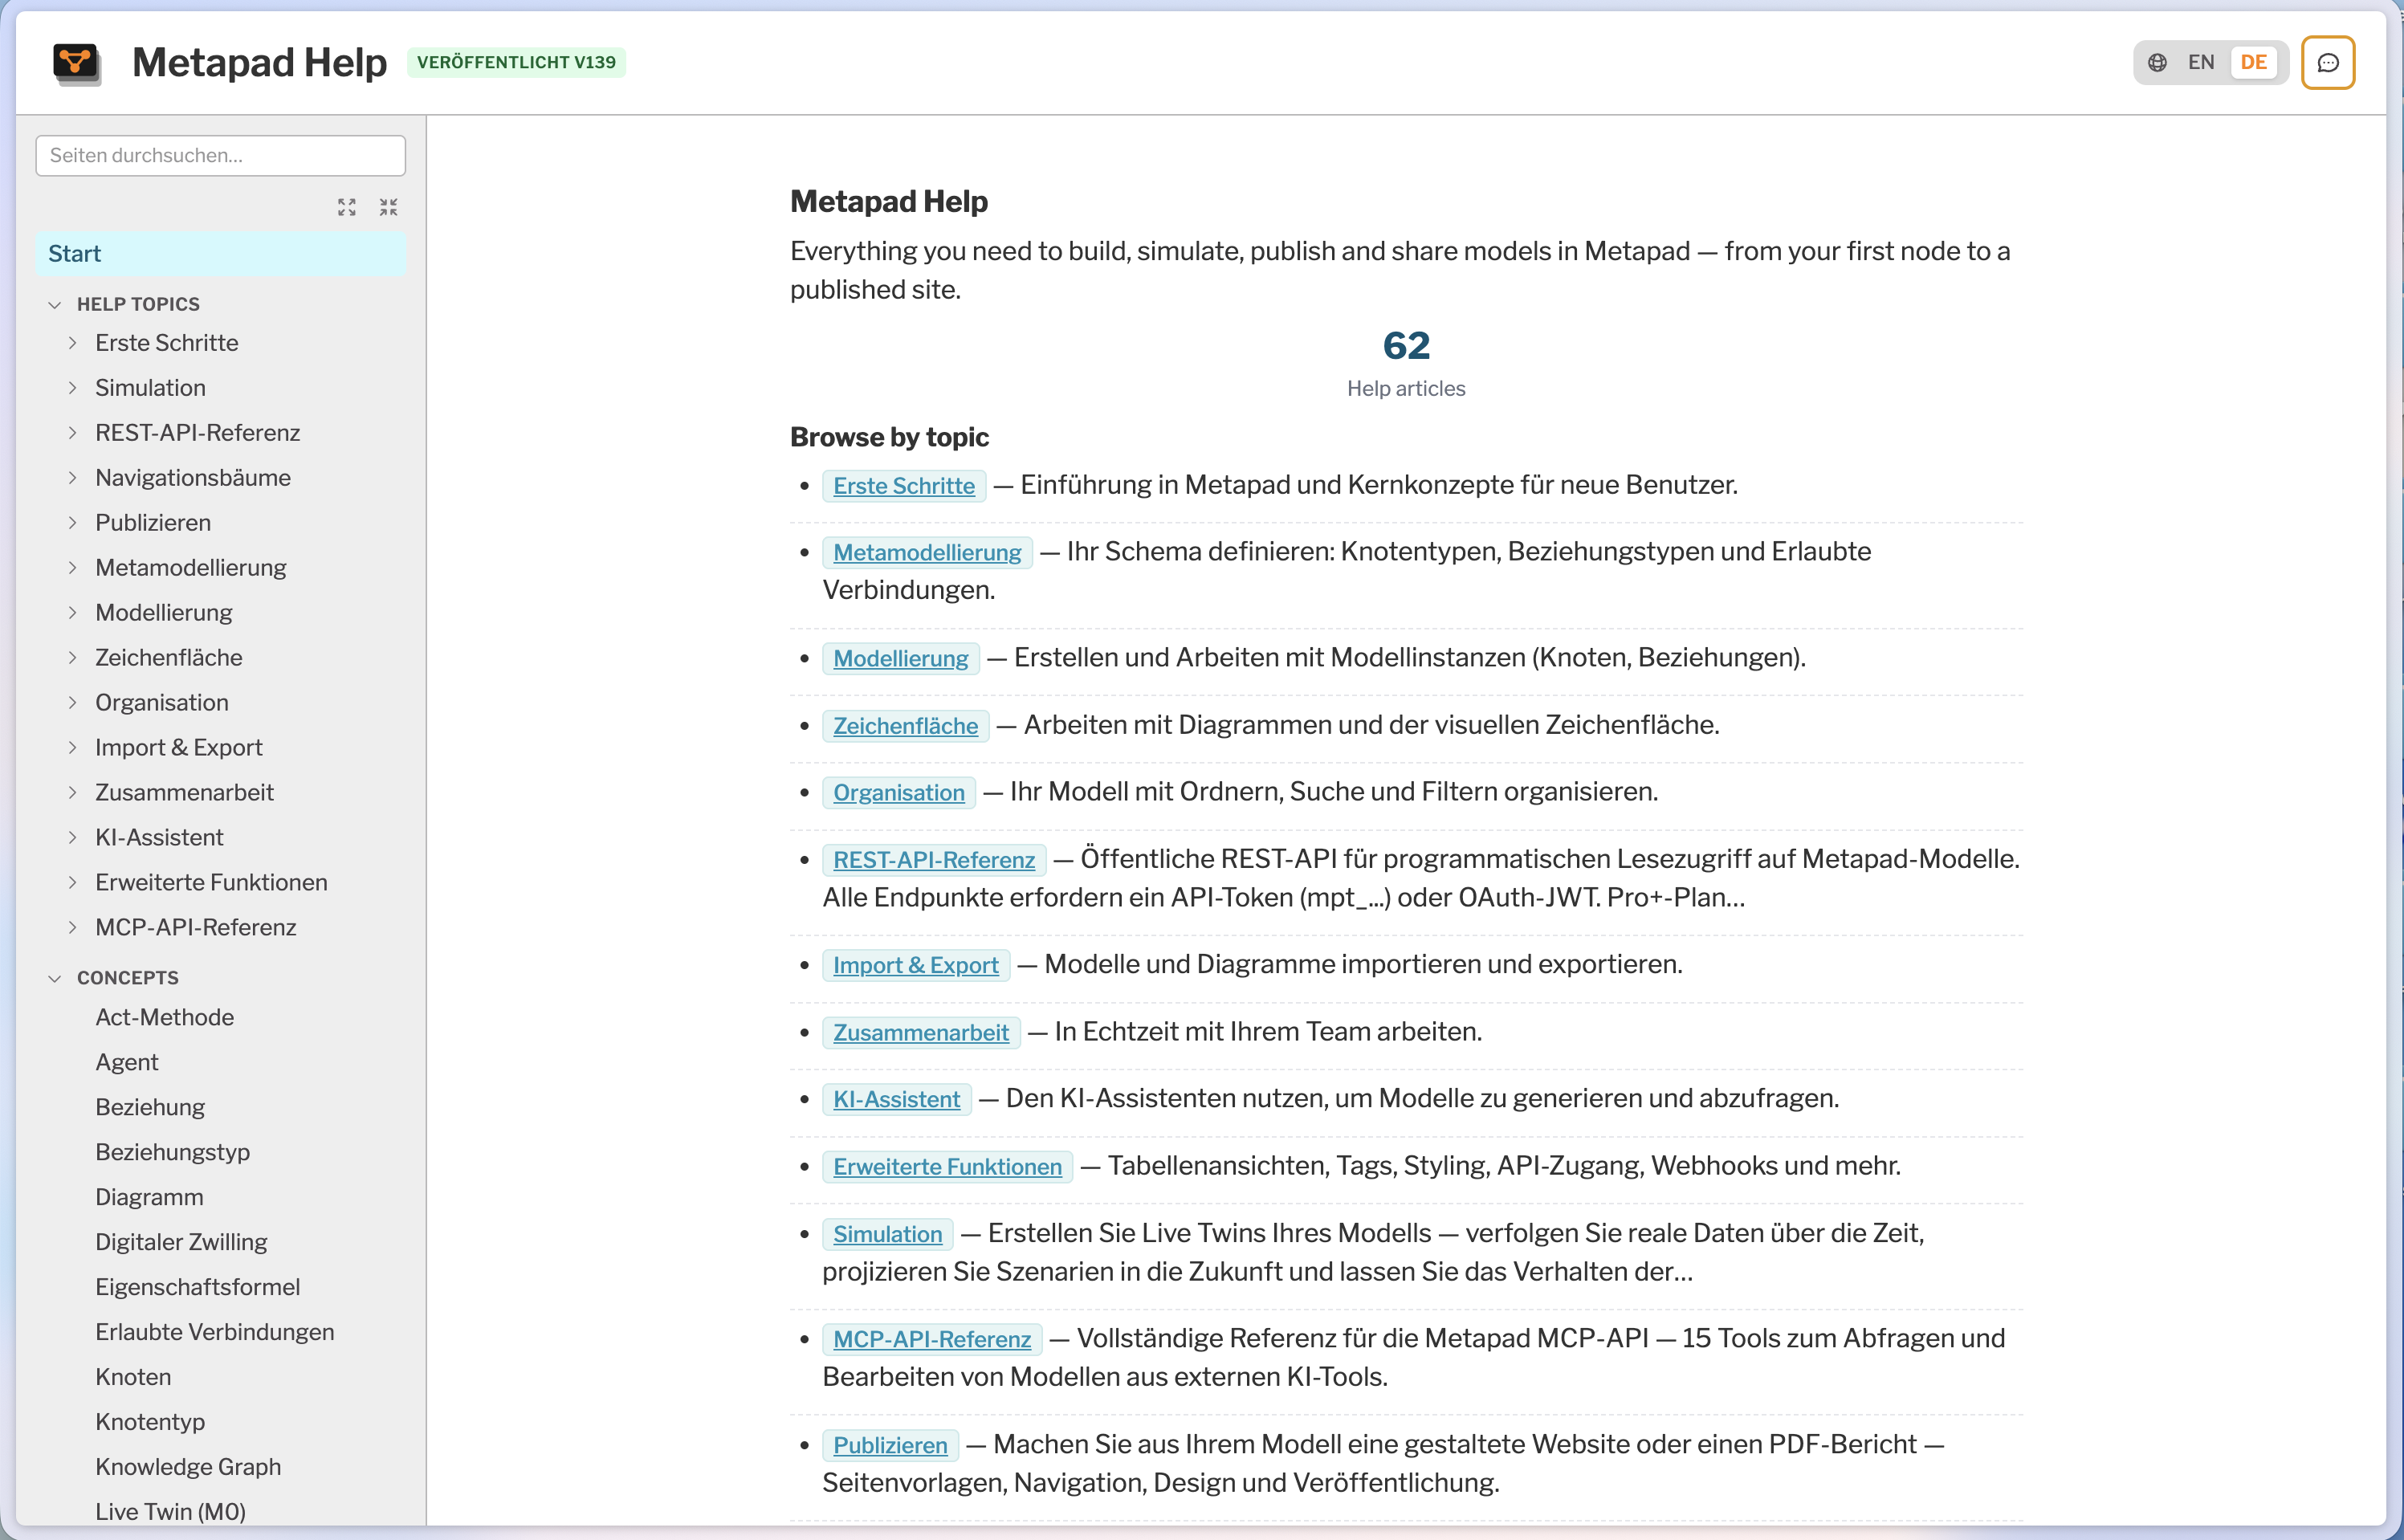Follow the Import & Export topic link
The image size is (2404, 1540).
click(916, 966)
